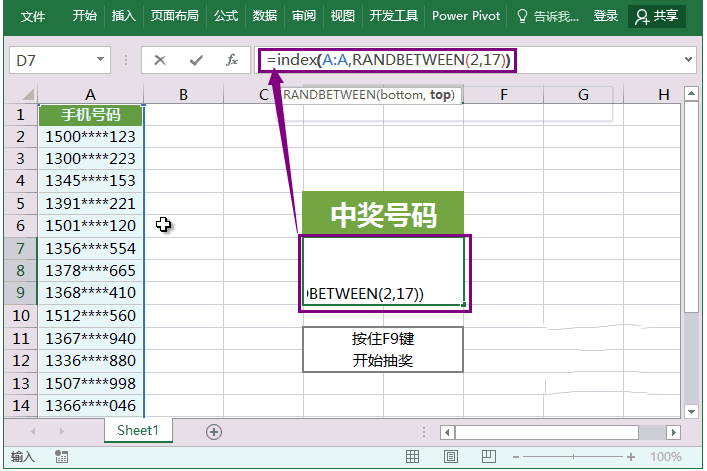The width and height of the screenshot is (707, 471).
Task: Select row 1 header
Action: click(20, 114)
